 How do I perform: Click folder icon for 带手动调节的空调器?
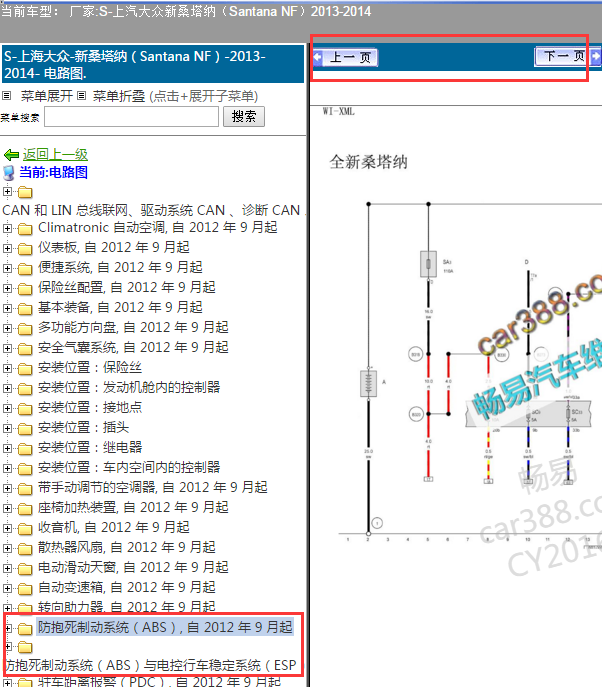[x=25, y=489]
